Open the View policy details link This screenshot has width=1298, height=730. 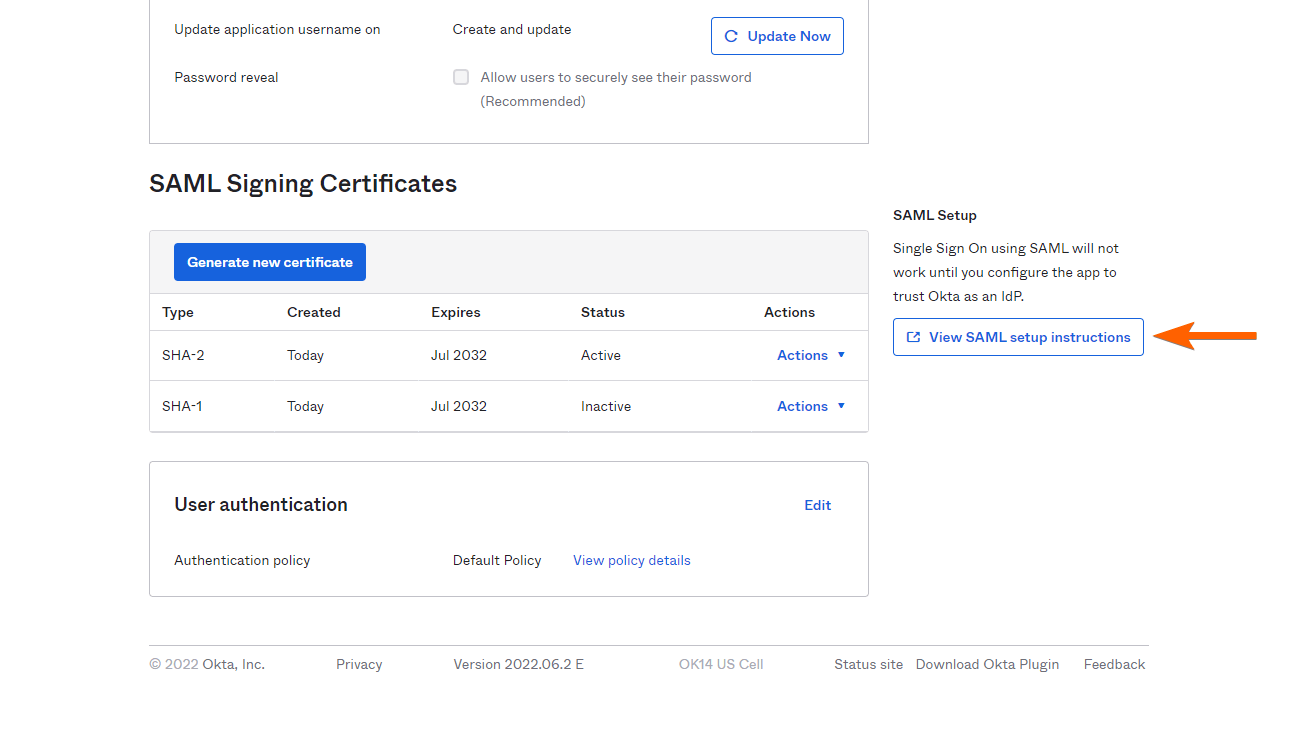[631, 560]
